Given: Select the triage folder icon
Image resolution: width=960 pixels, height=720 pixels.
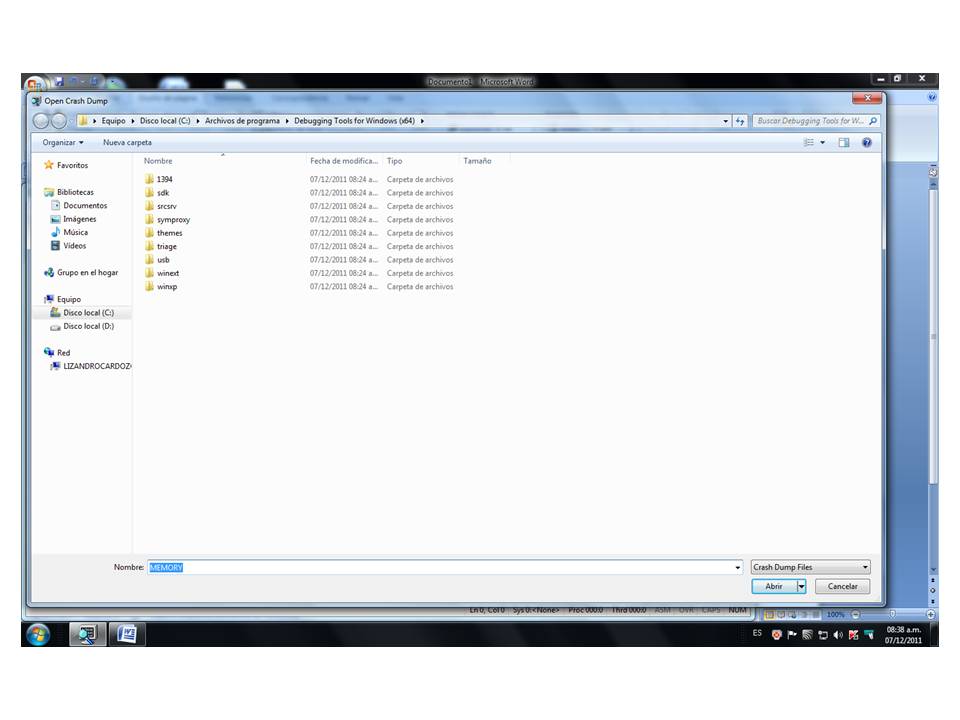Looking at the screenshot, I should pyautogui.click(x=149, y=246).
